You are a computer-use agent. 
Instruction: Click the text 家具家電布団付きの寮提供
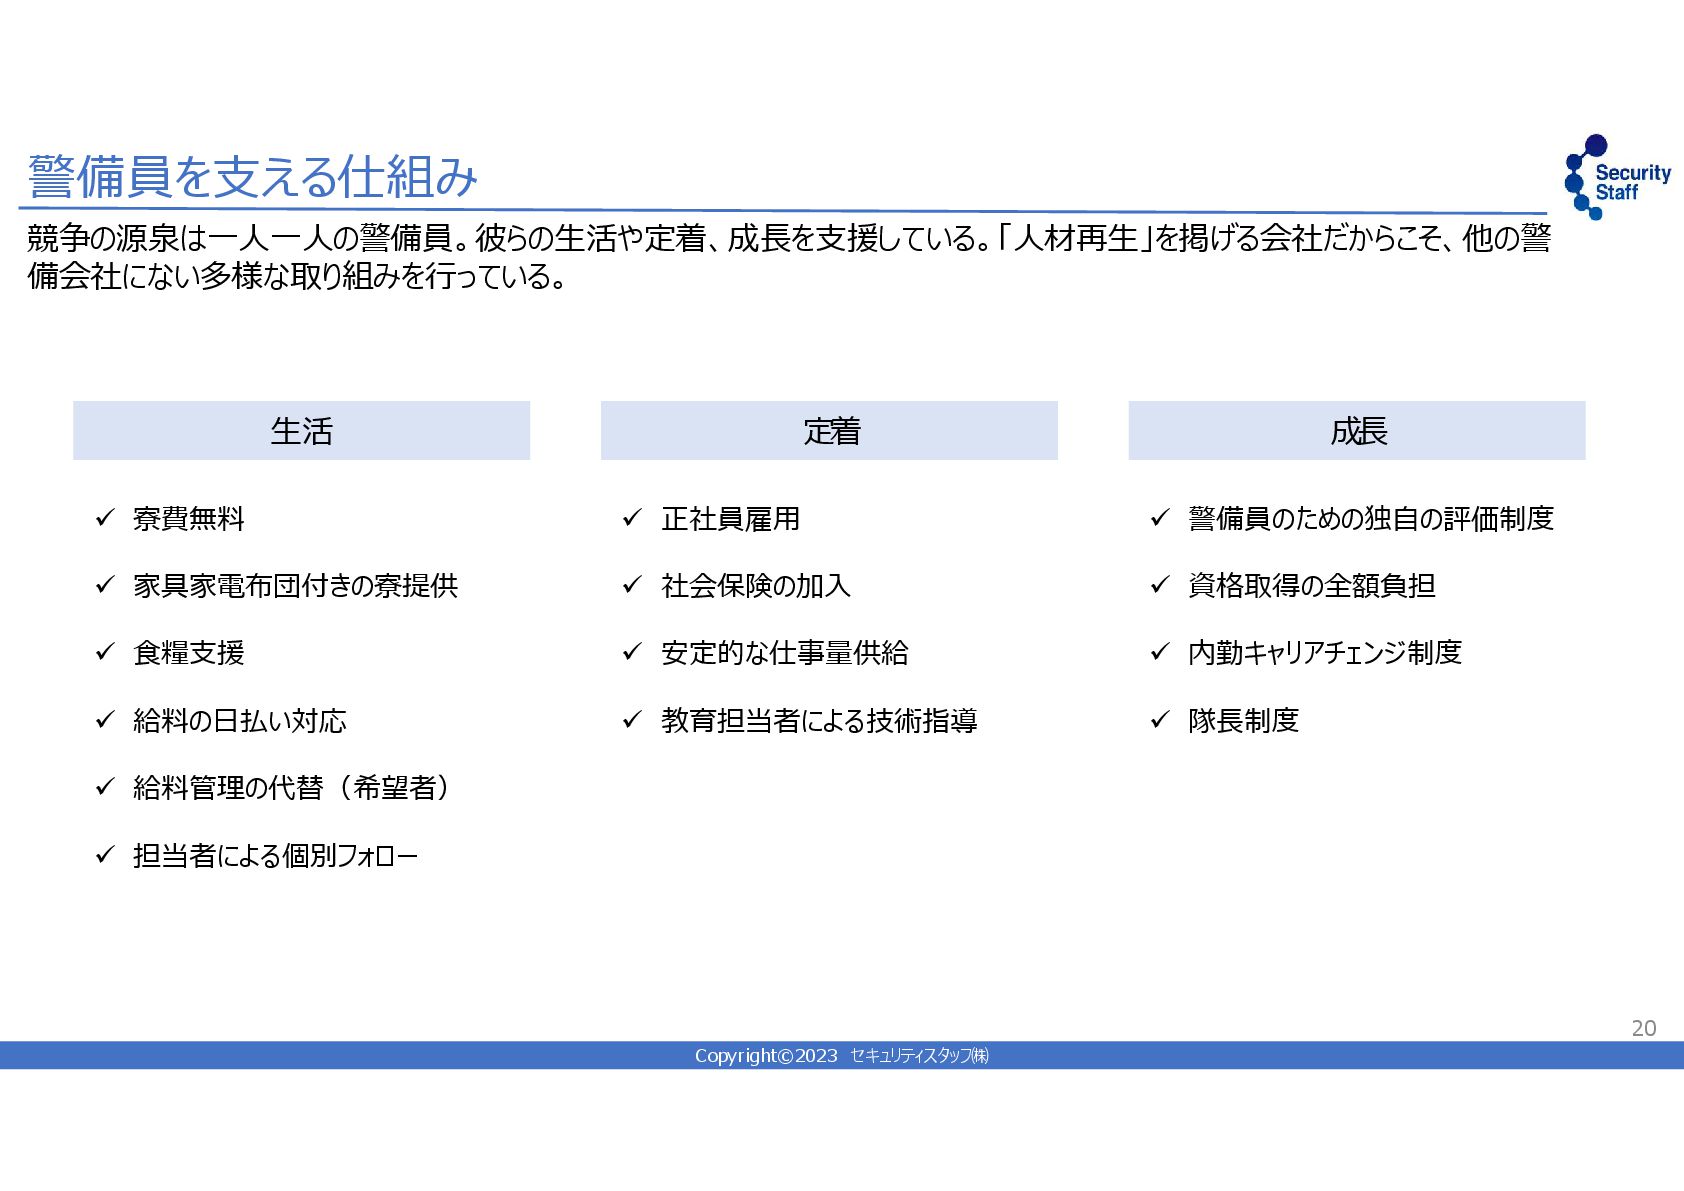click(295, 586)
